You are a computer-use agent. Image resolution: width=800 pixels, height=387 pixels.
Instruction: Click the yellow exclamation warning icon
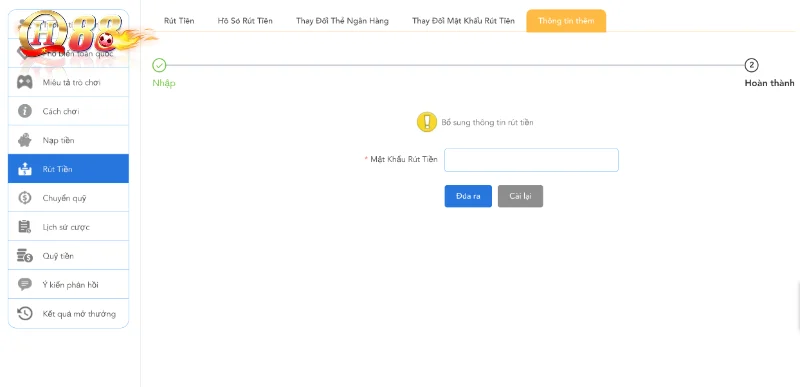click(427, 122)
